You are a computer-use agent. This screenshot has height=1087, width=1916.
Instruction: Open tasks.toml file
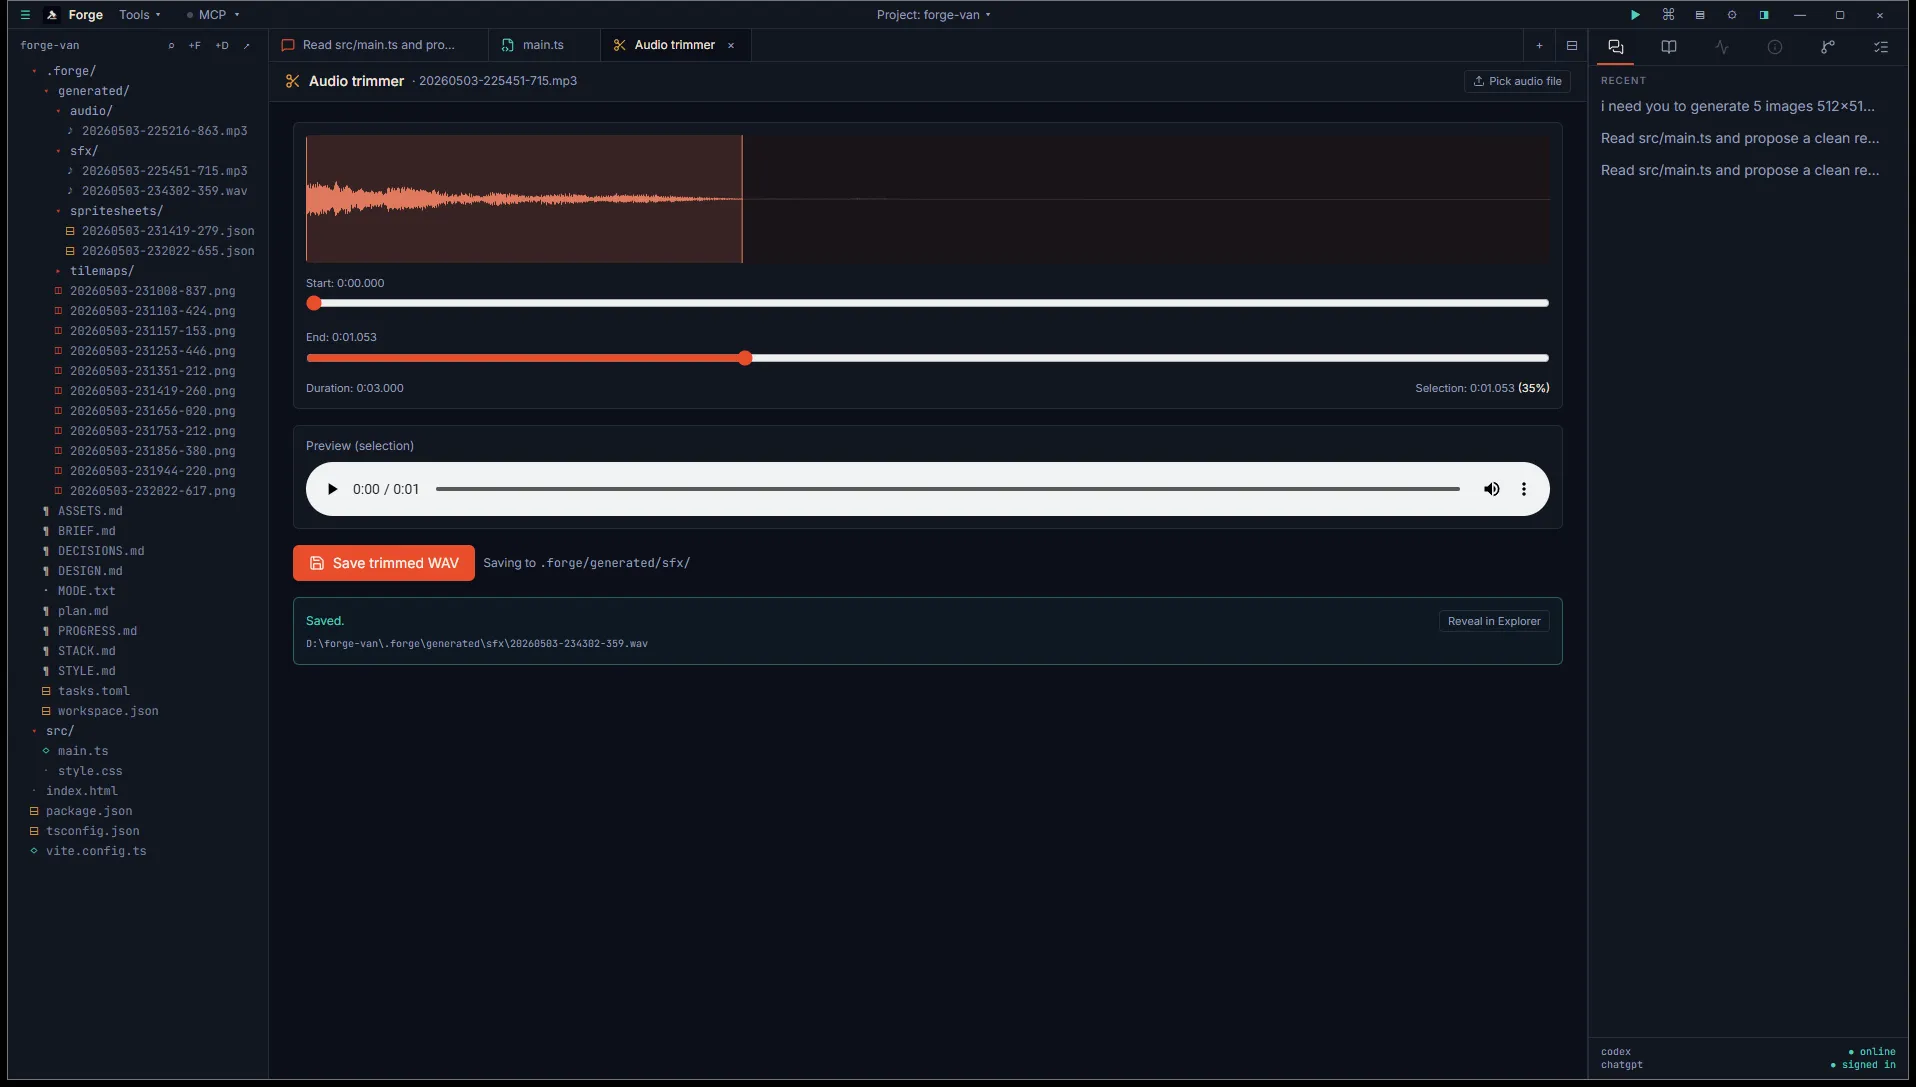coord(93,691)
